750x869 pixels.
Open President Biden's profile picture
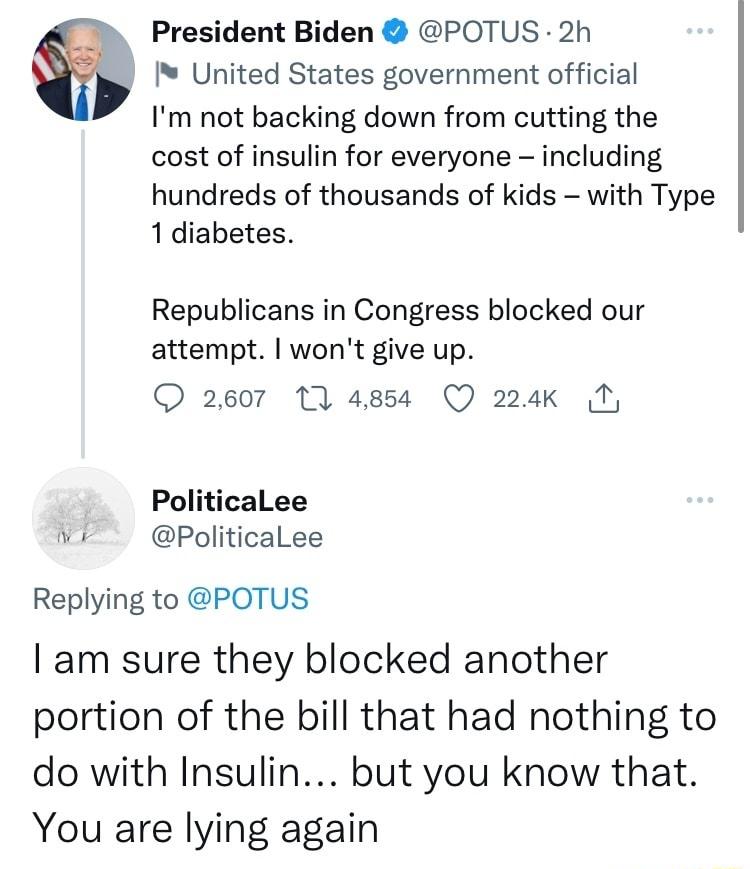tap(85, 60)
